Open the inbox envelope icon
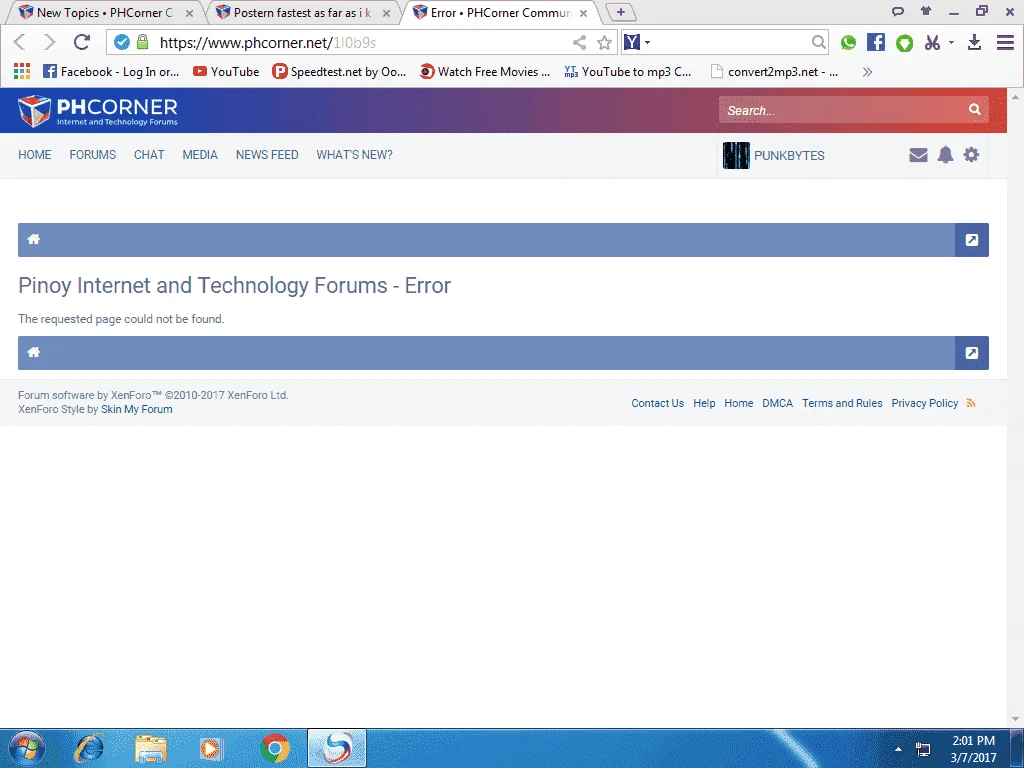 tap(918, 155)
